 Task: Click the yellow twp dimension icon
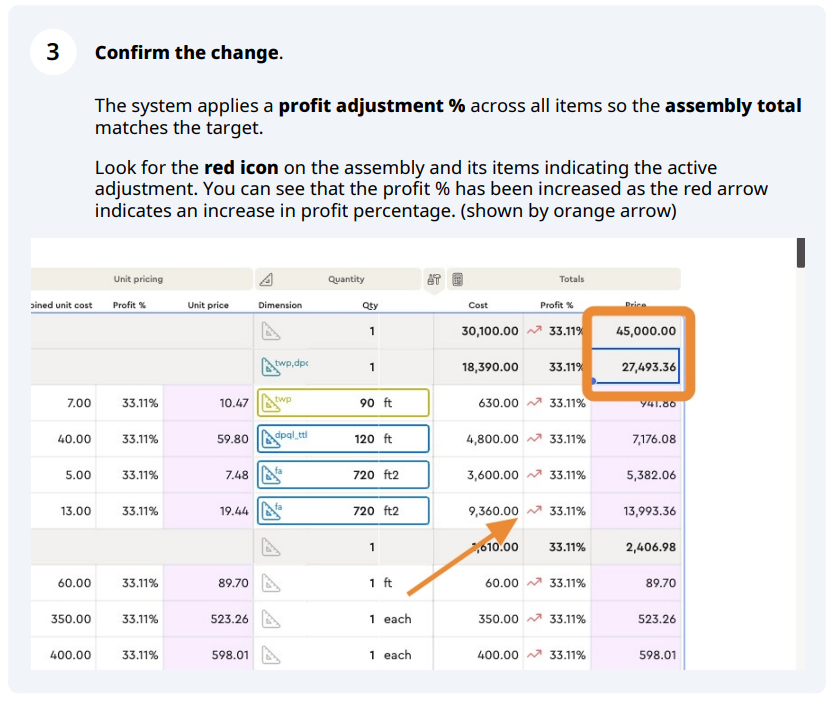tap(268, 403)
